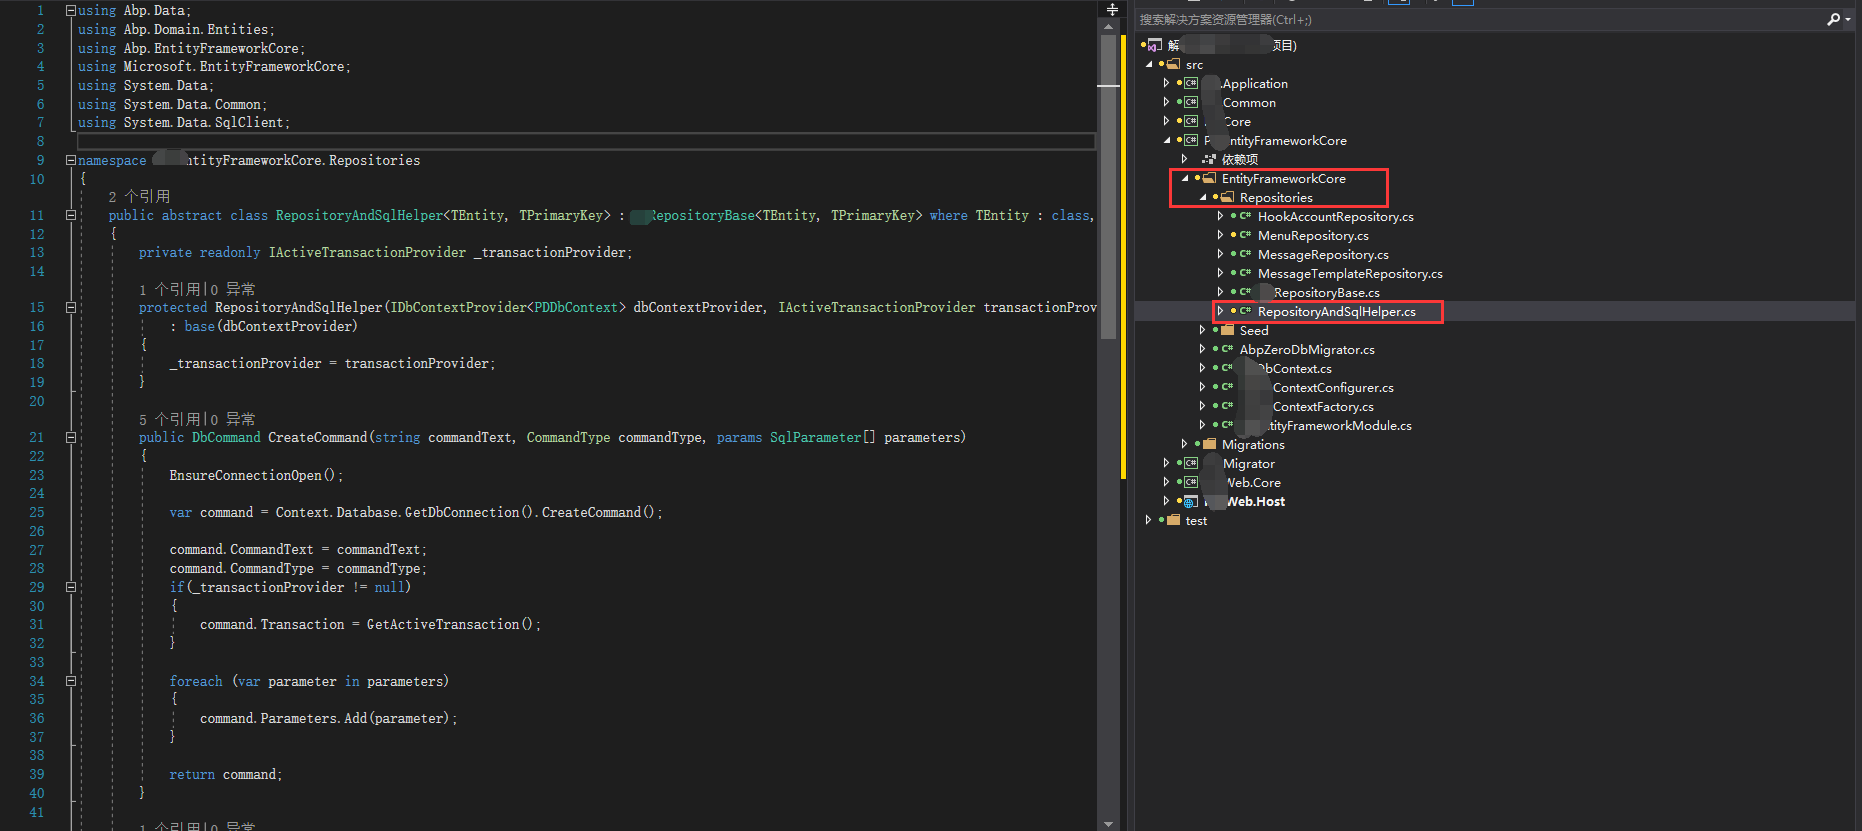Expand the Seed folder

coord(1202,330)
